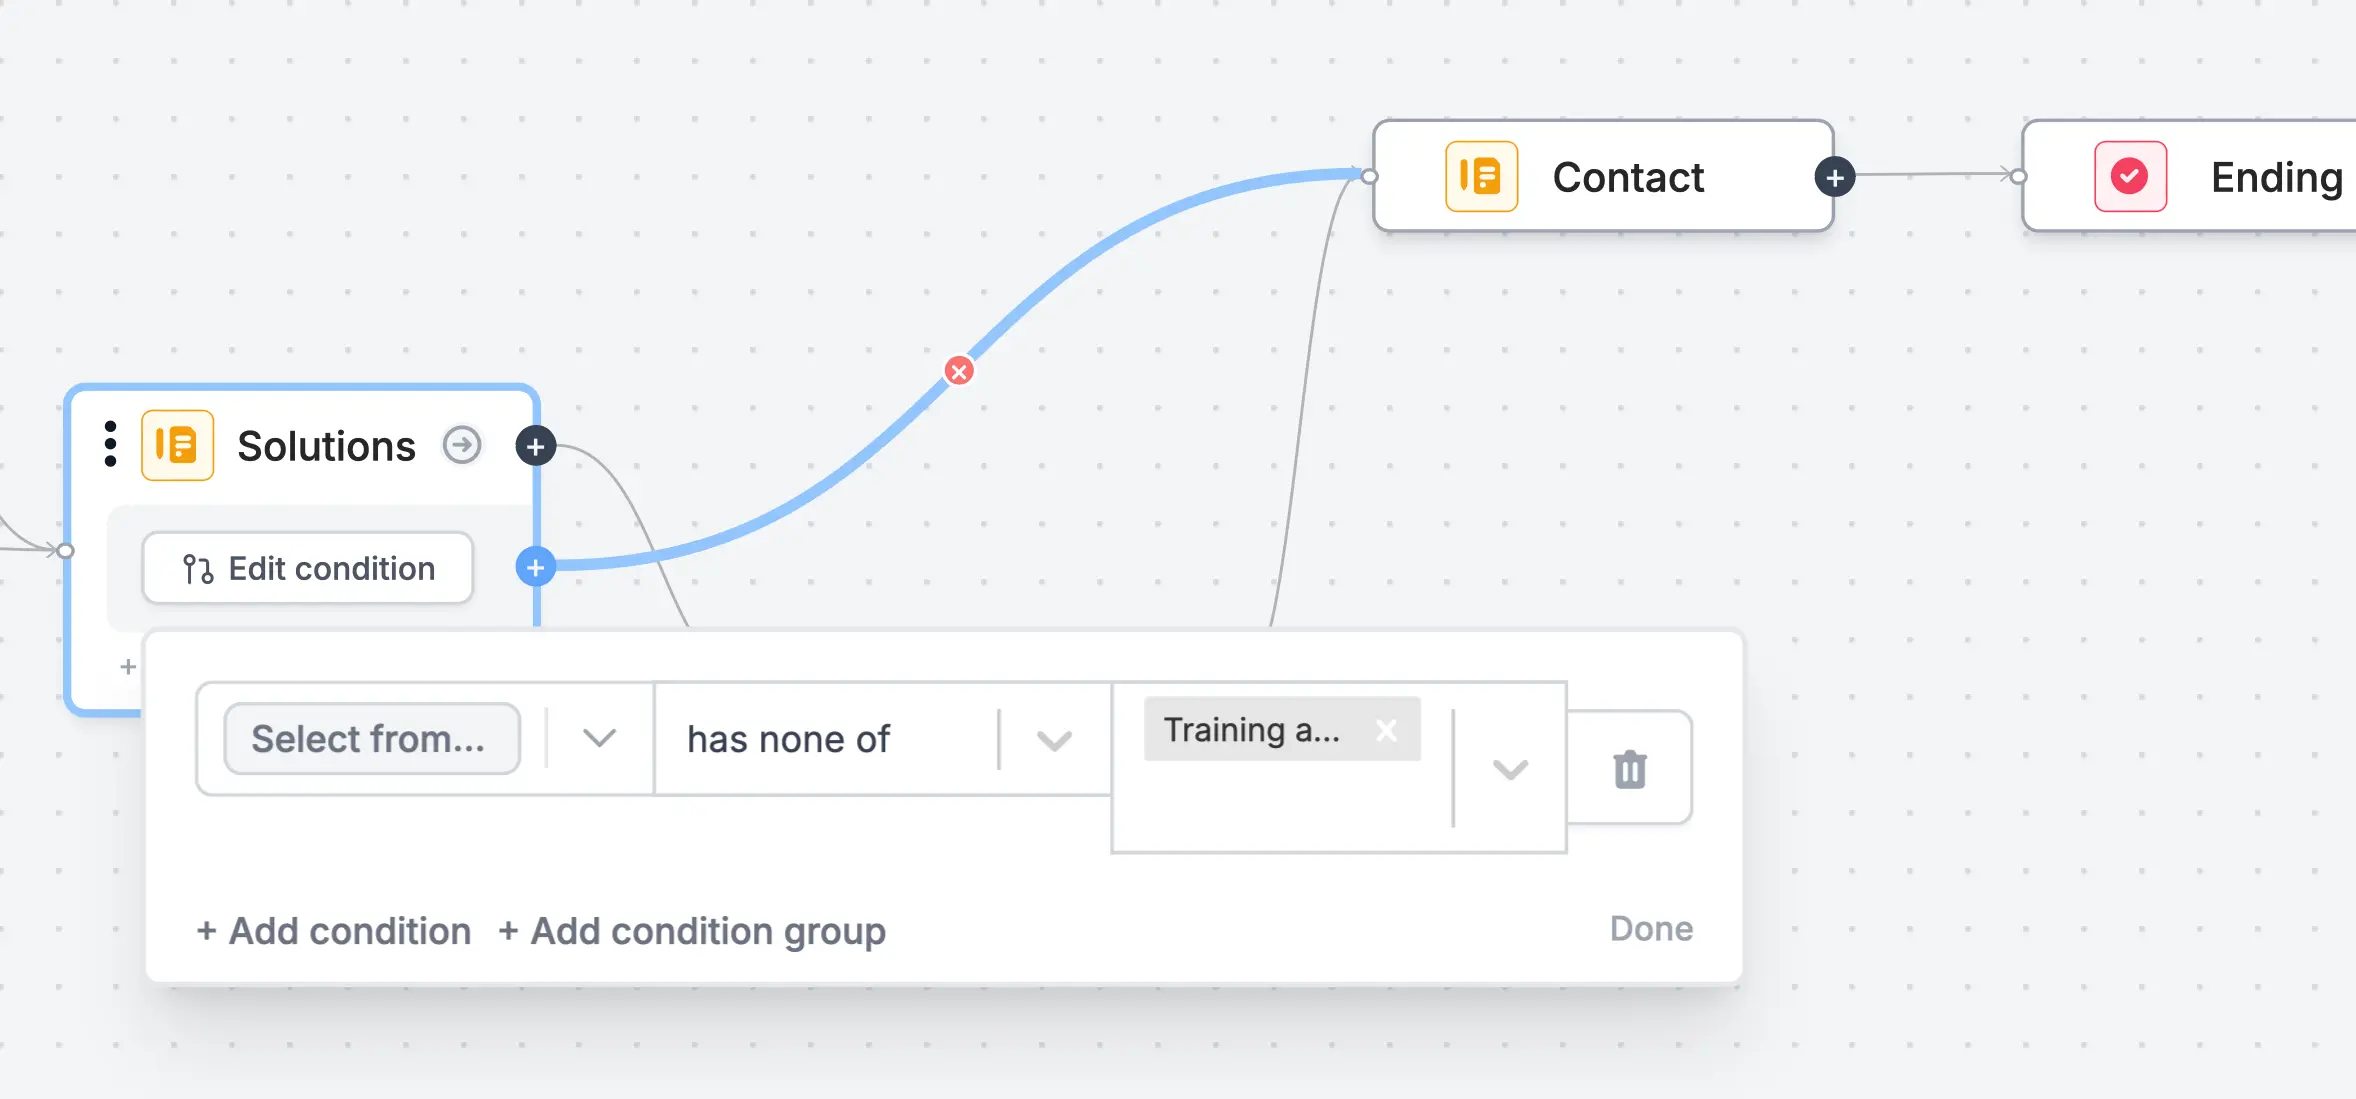Viewport: 2356px width, 1099px height.
Task: Remove the Training a... tag
Action: (1386, 730)
